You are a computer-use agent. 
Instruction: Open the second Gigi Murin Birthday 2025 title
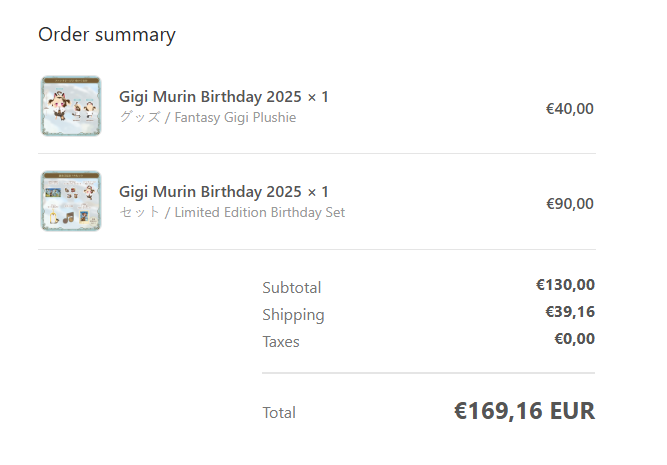point(223,191)
